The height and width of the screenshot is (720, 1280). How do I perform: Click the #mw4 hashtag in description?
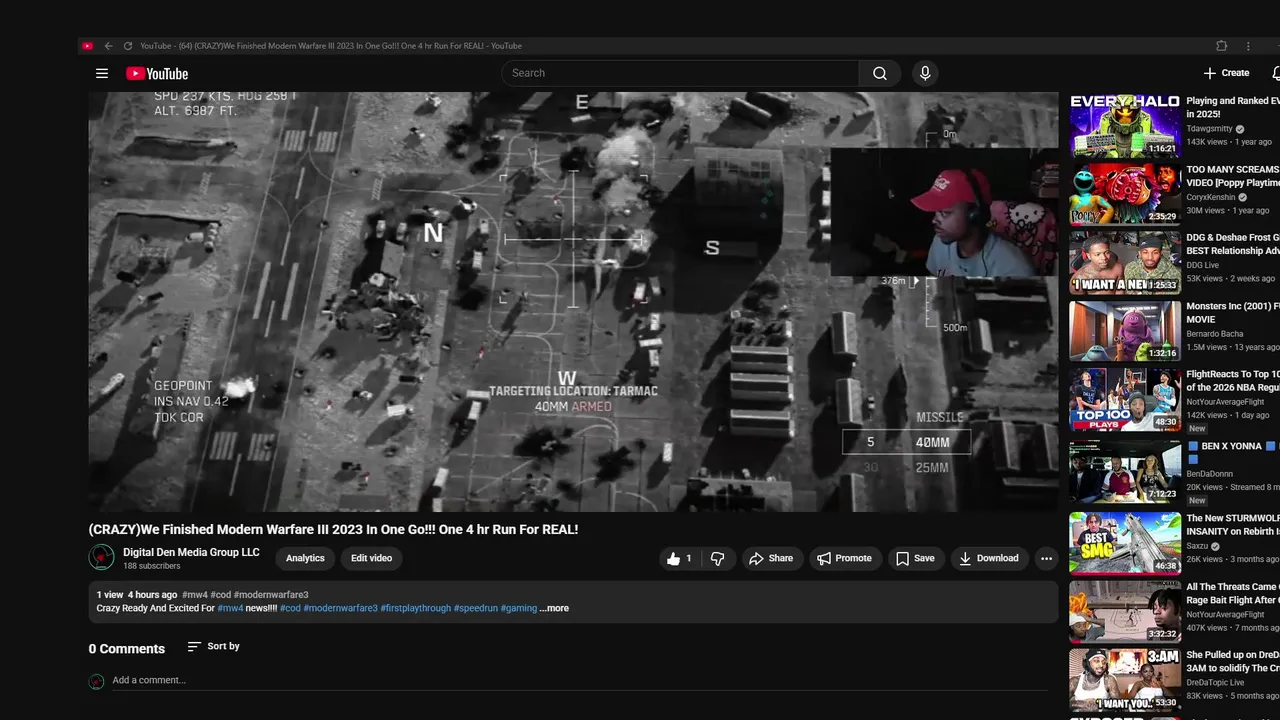230,608
